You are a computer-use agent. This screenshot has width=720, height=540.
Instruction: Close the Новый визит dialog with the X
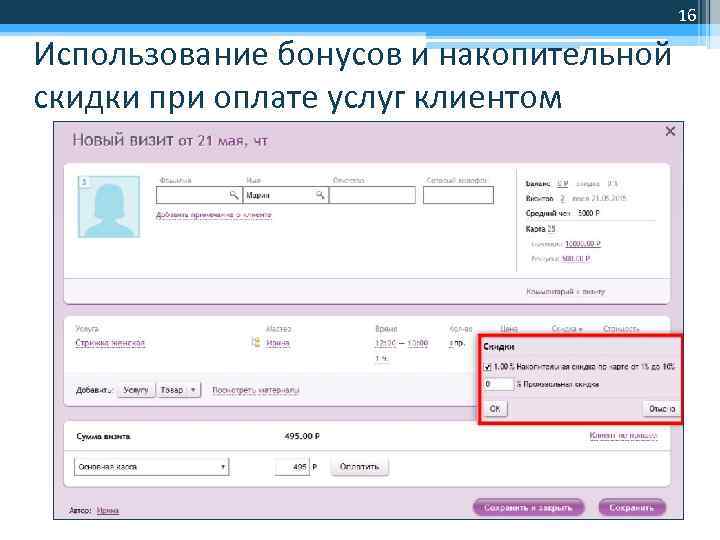(x=670, y=131)
